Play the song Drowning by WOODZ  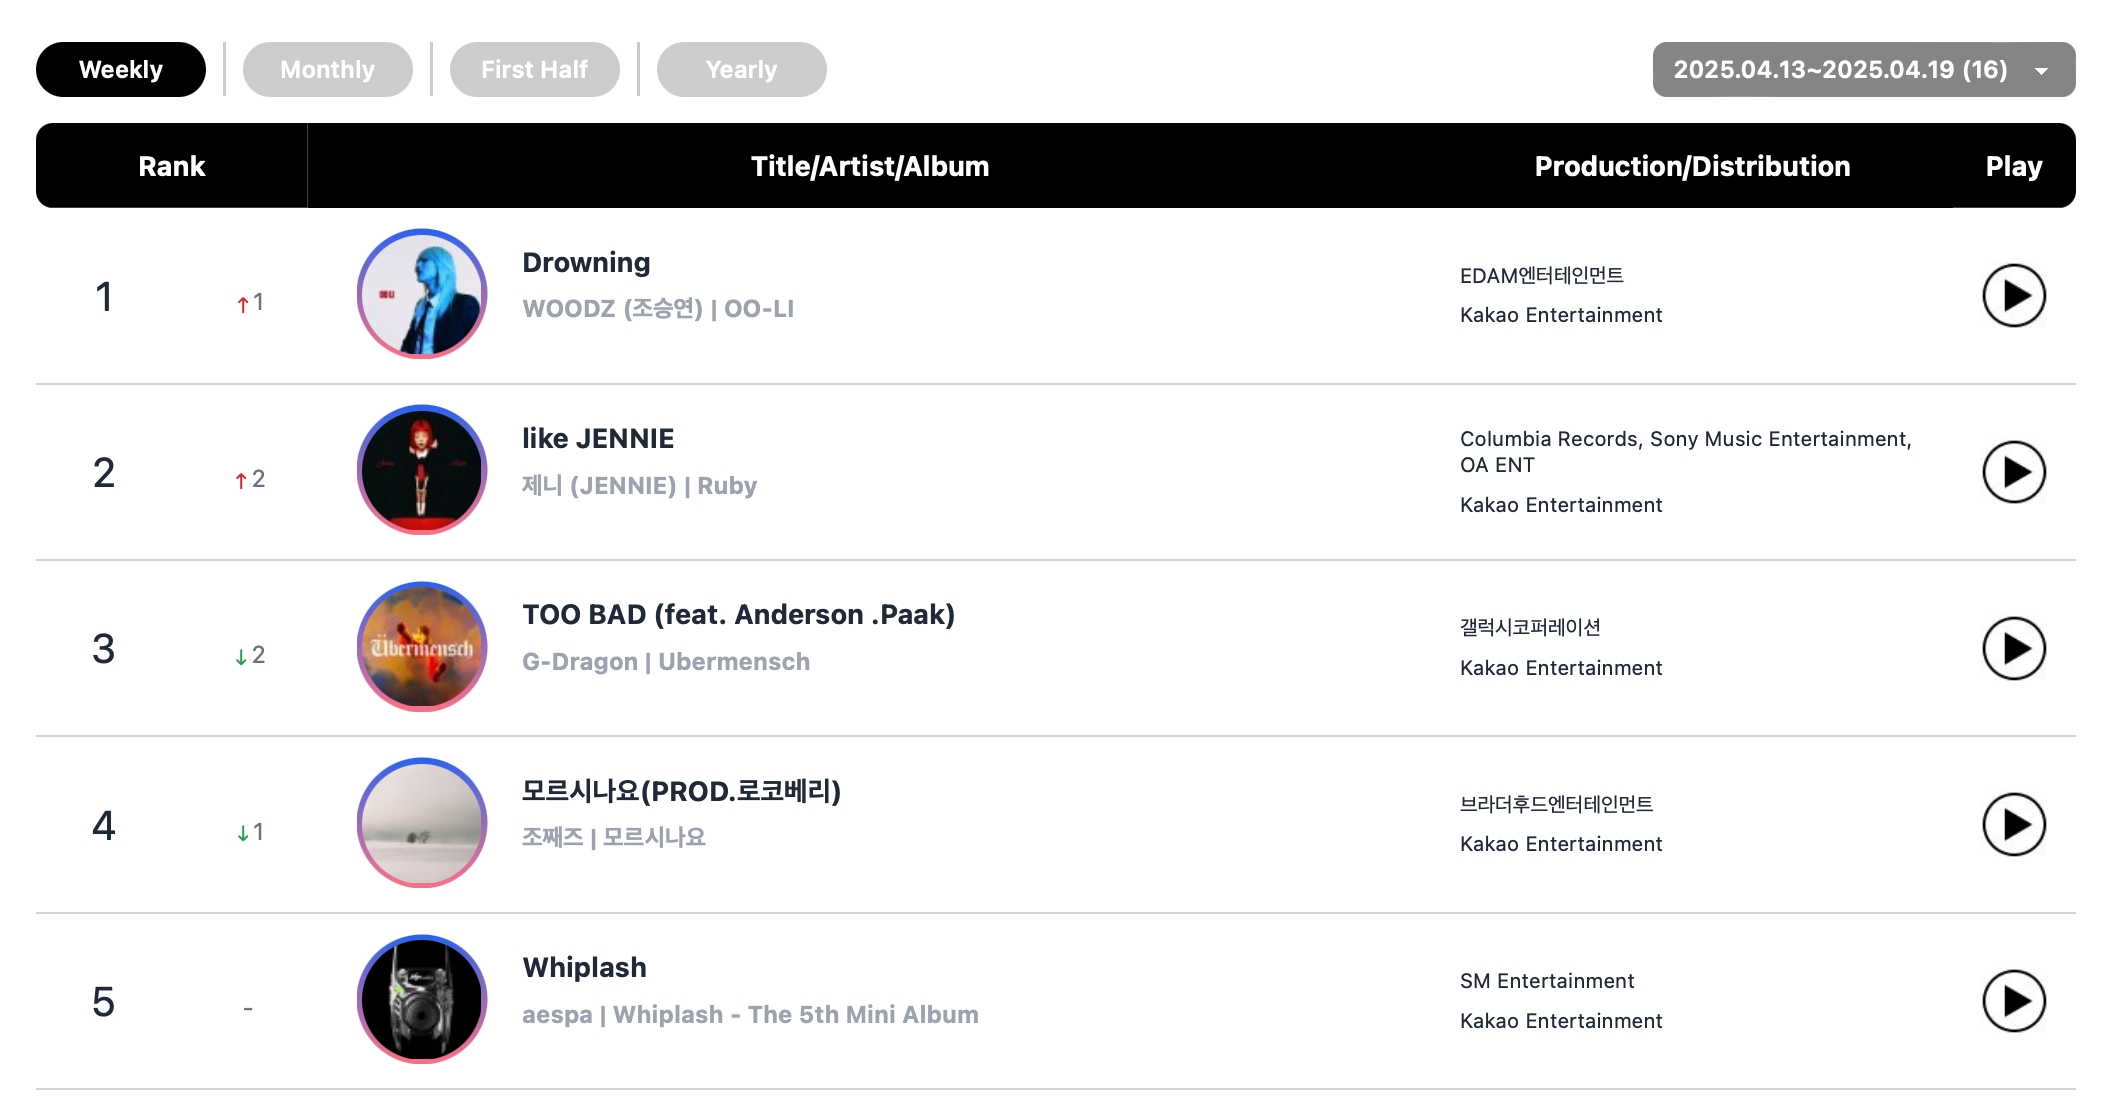(x=2013, y=296)
